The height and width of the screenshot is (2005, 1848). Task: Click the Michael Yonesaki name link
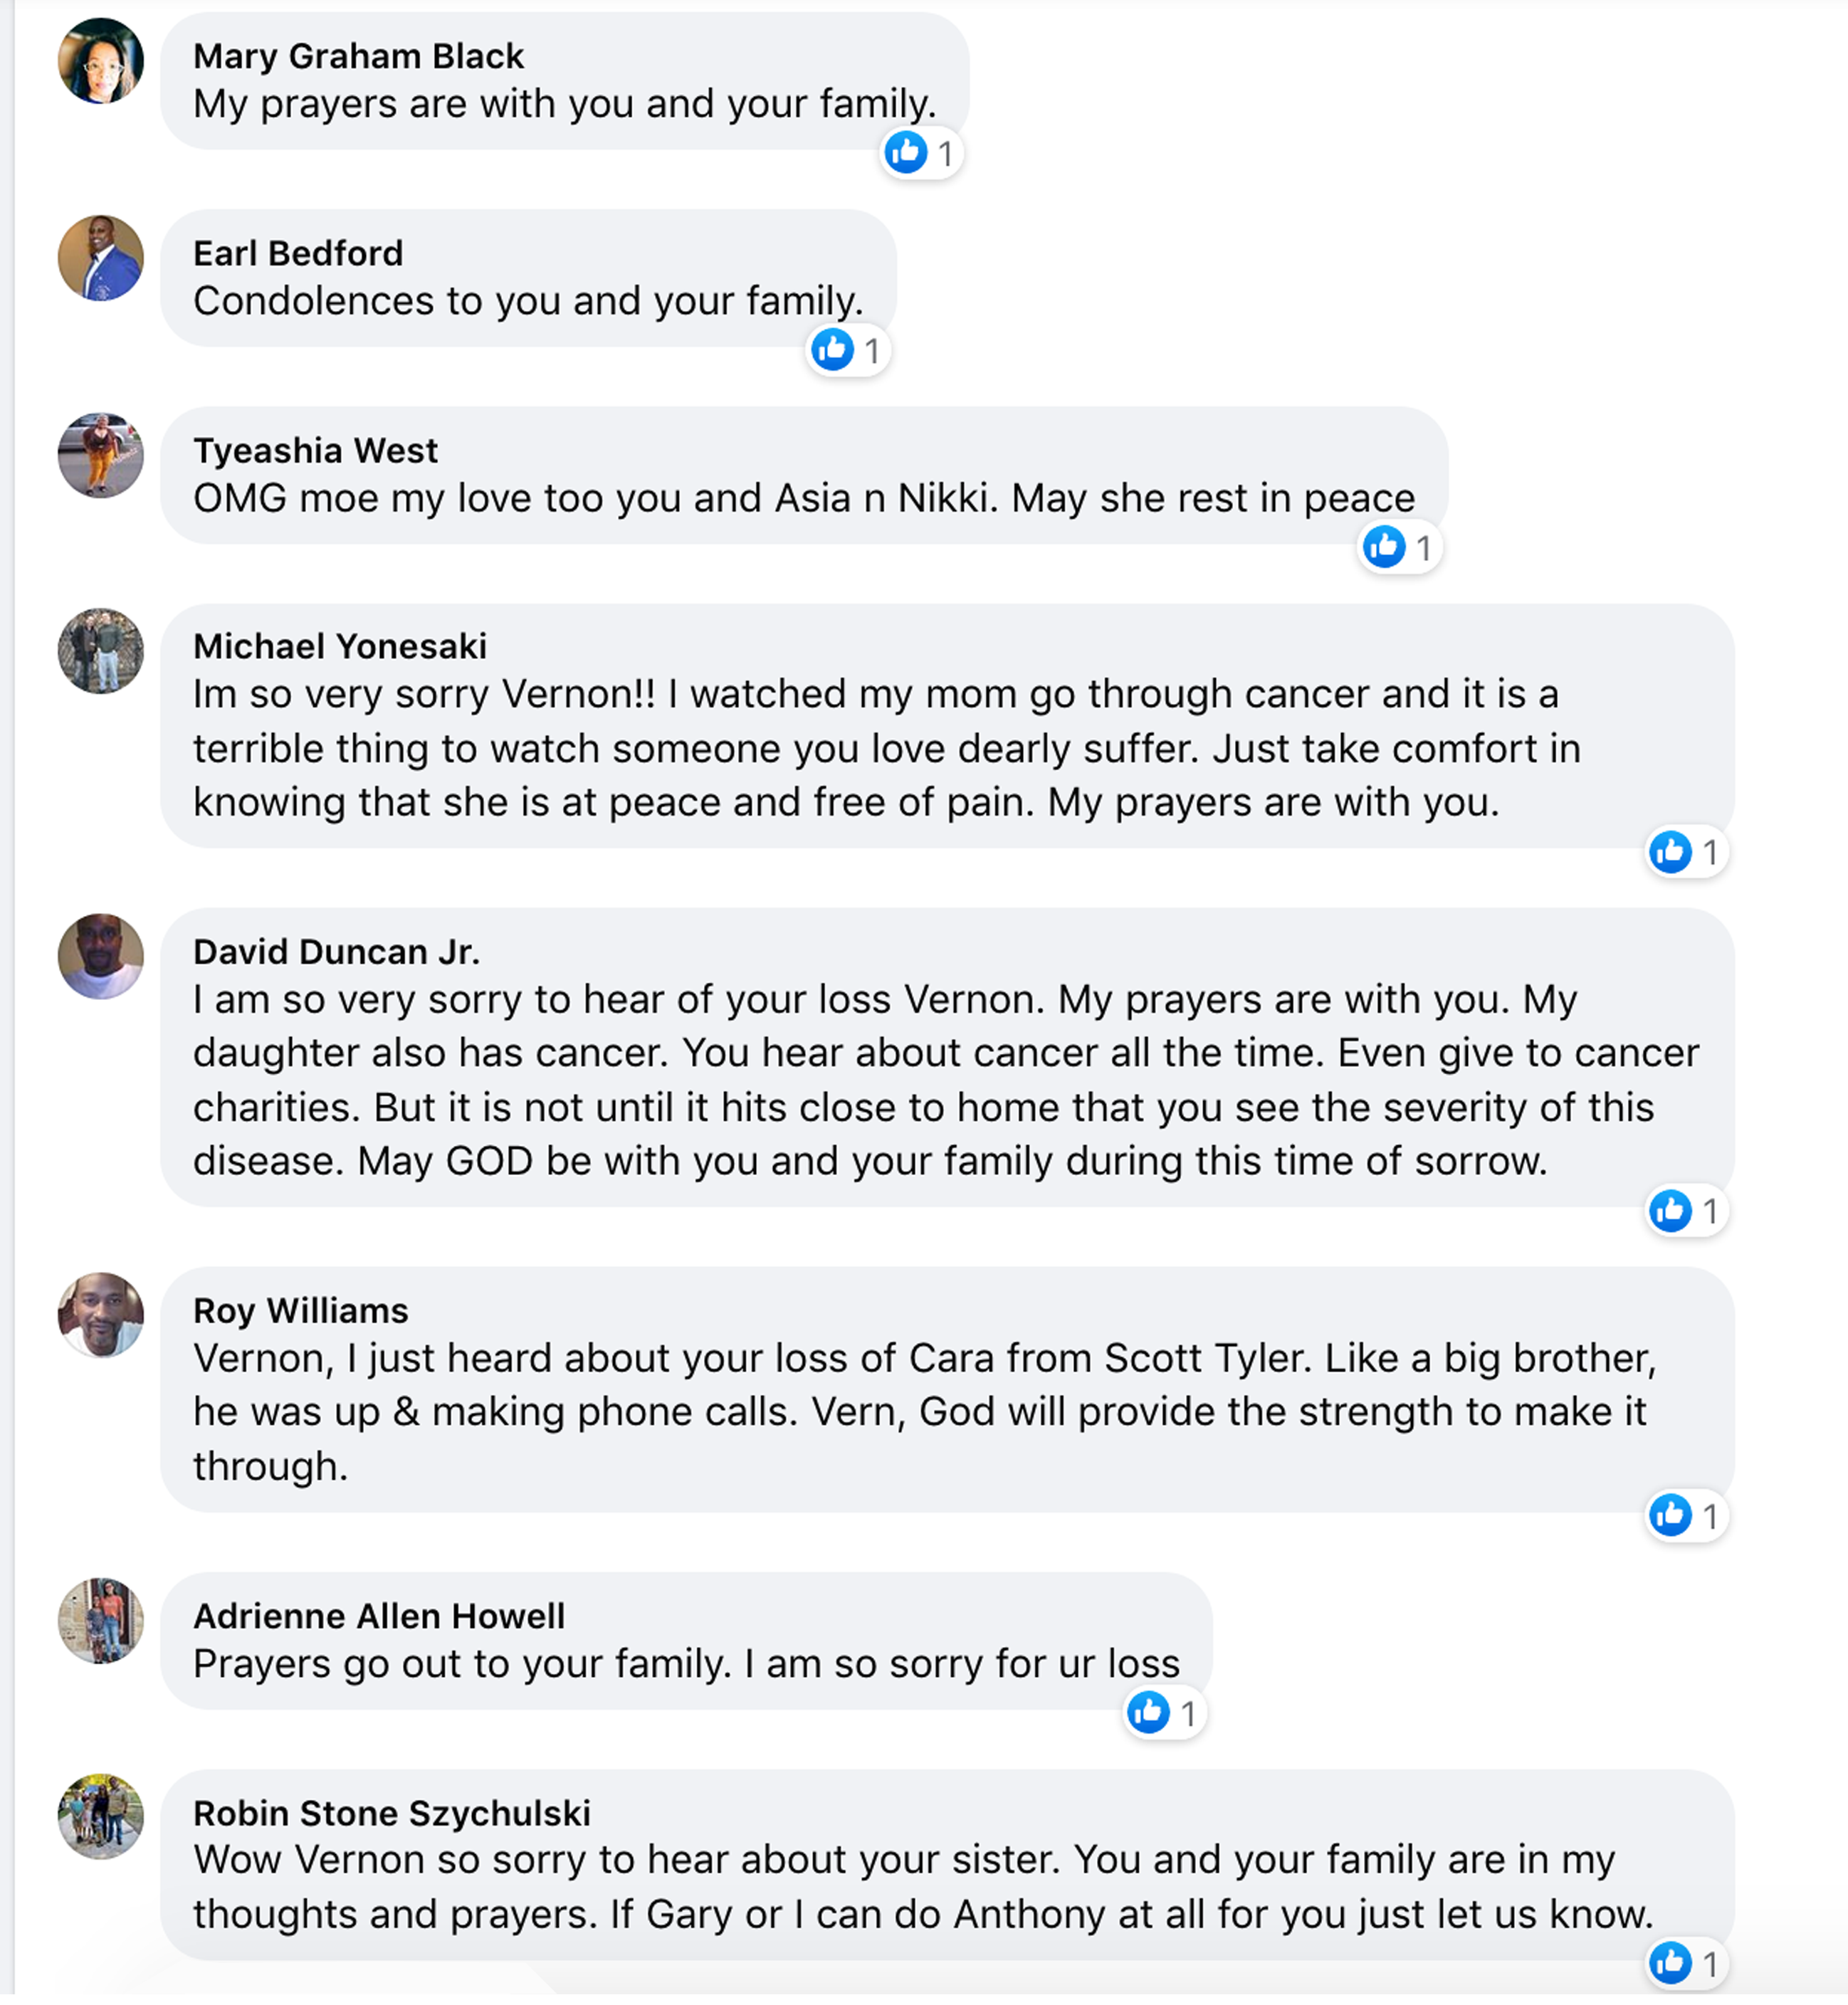coord(340,646)
